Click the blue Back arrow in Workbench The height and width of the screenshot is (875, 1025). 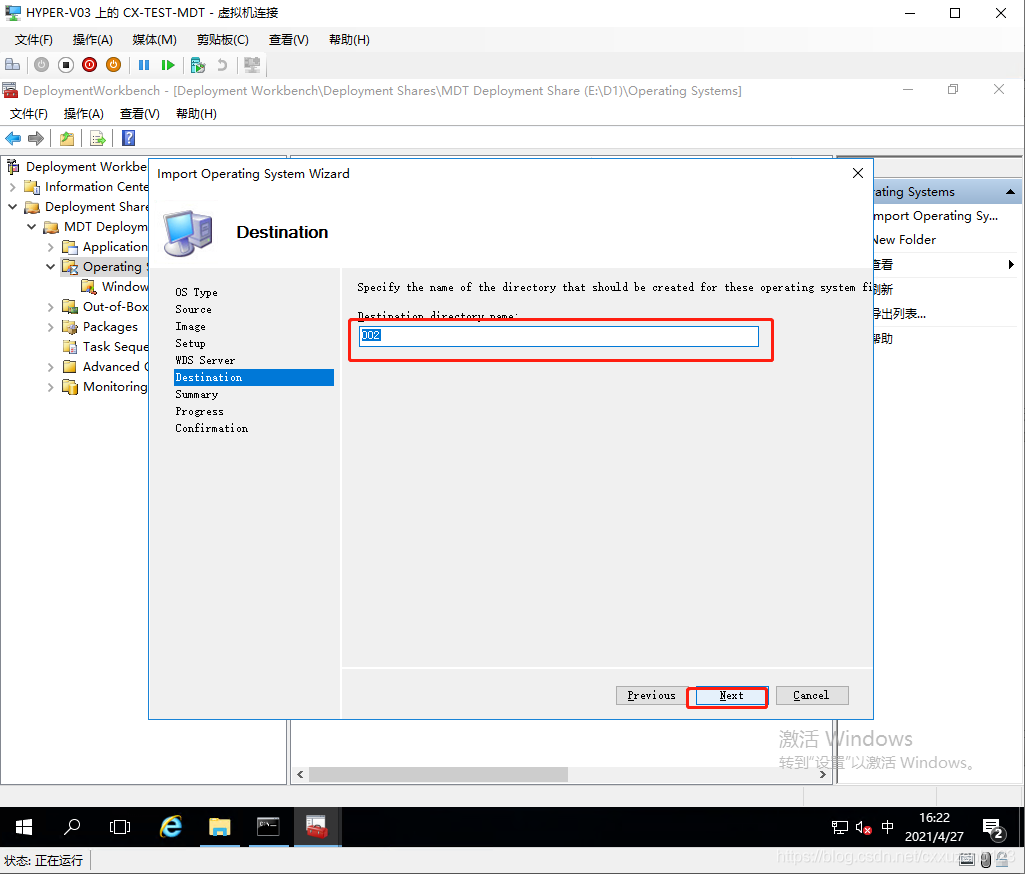[13, 138]
